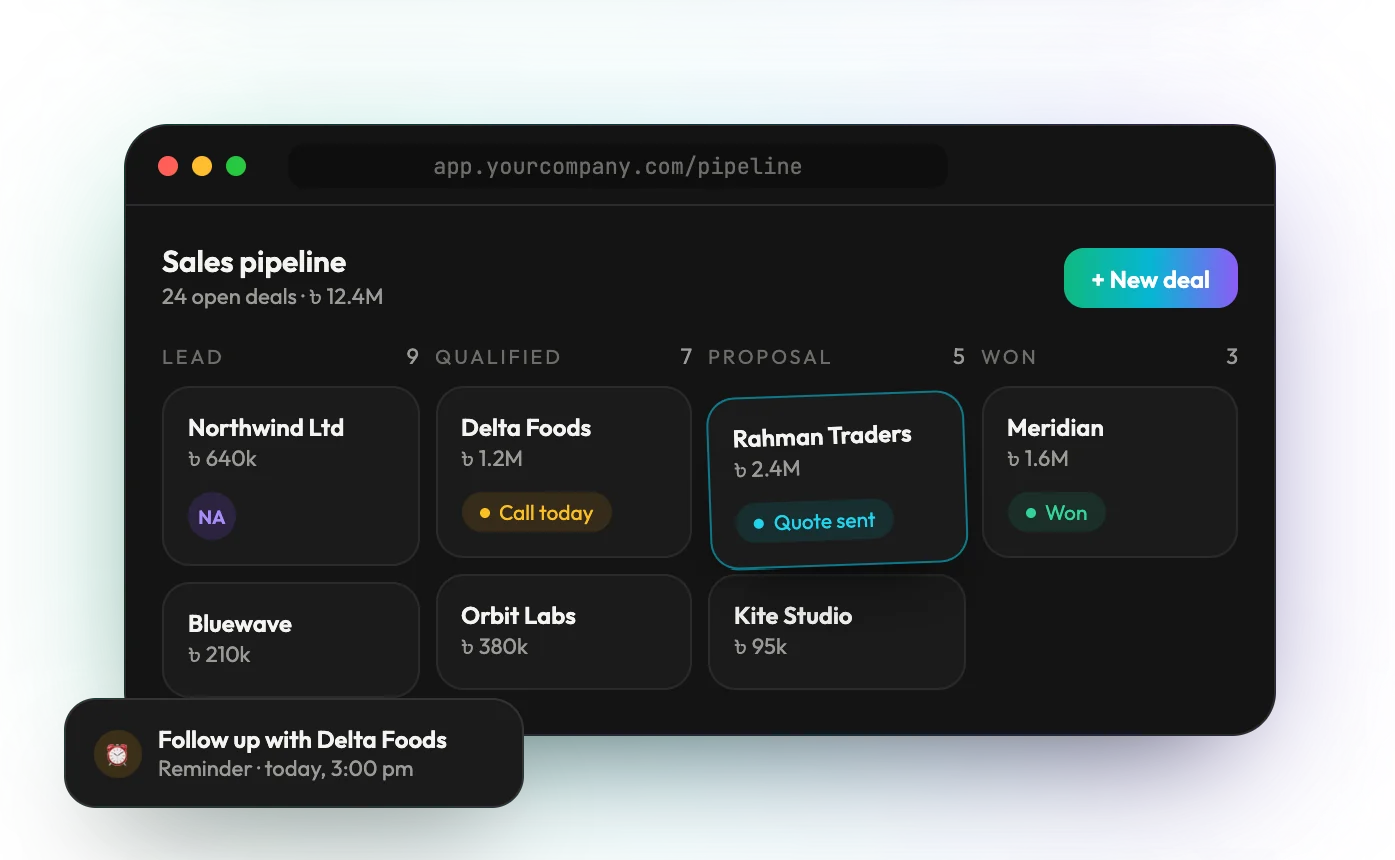Open the Northwind Ltd deal card

tap(291, 476)
